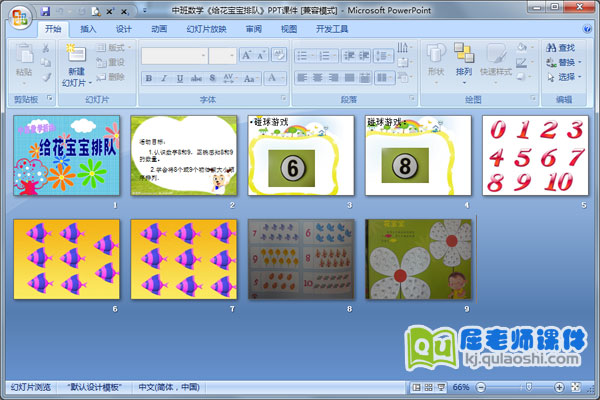Switch to Slide Sorter view in status bar
This screenshot has width=600, height=400.
coord(429,387)
